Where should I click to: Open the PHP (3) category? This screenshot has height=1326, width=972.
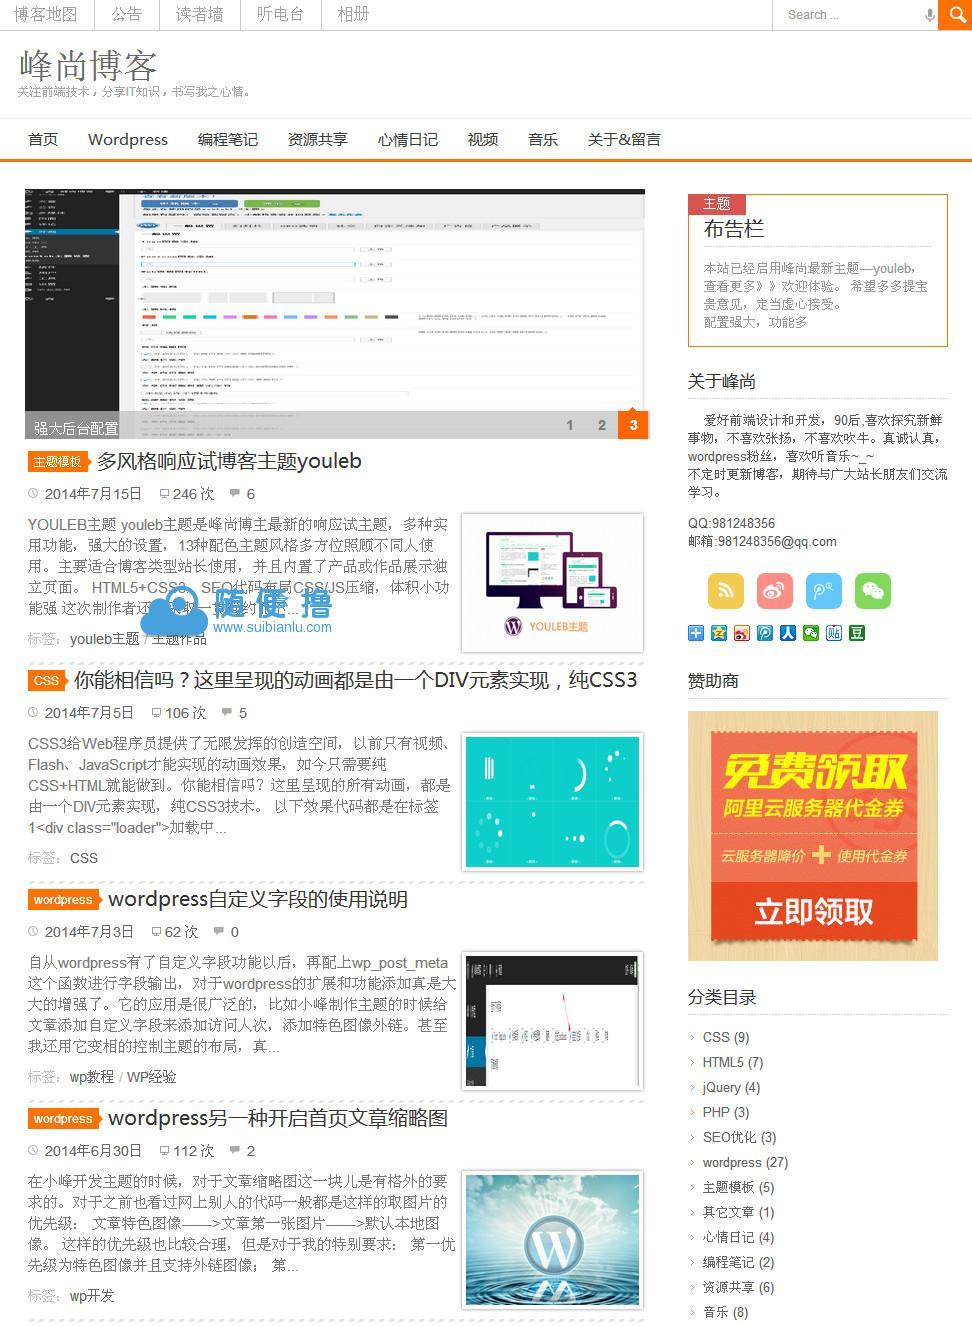(x=726, y=1112)
